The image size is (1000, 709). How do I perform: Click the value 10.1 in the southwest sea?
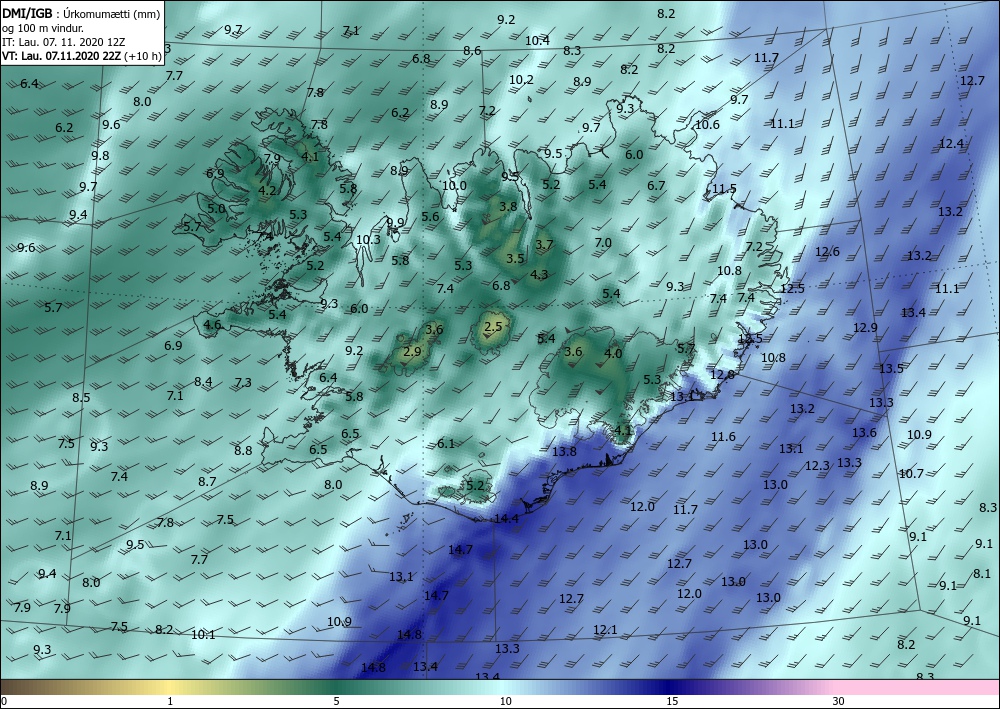point(203,634)
